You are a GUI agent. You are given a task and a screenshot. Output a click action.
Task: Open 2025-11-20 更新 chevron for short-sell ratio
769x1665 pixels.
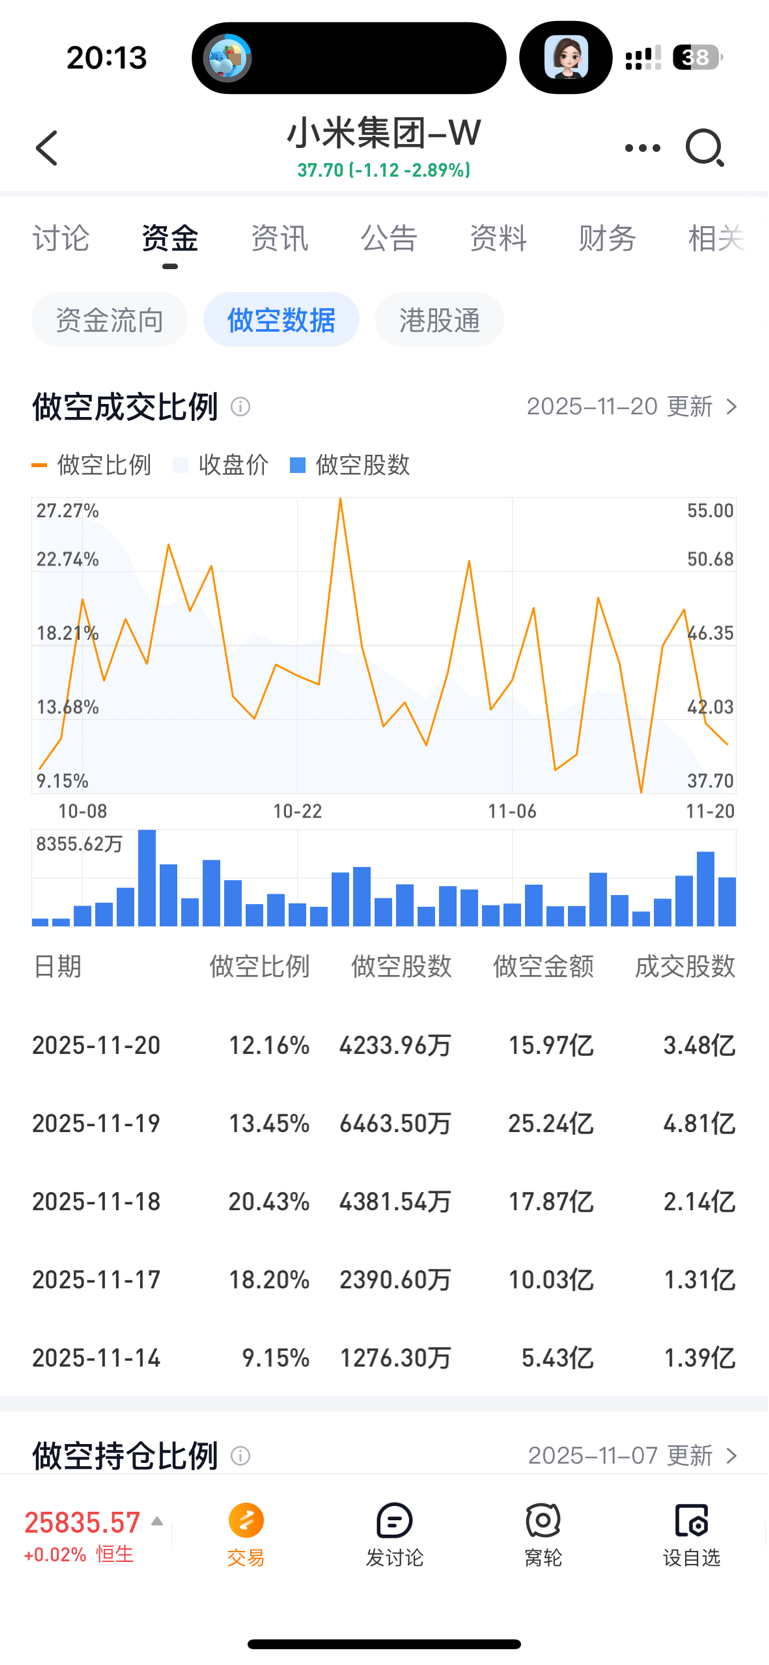(x=732, y=407)
